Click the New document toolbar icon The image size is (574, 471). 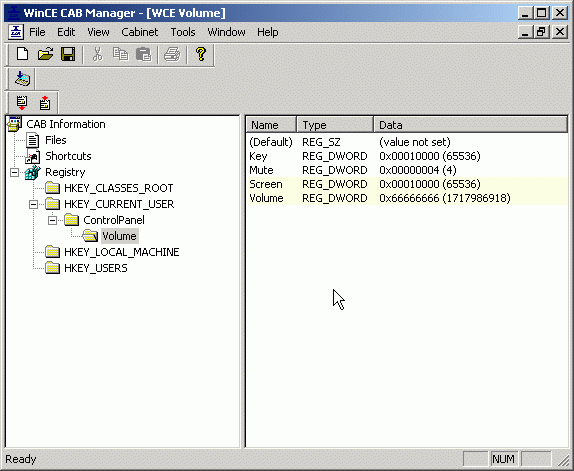point(22,54)
